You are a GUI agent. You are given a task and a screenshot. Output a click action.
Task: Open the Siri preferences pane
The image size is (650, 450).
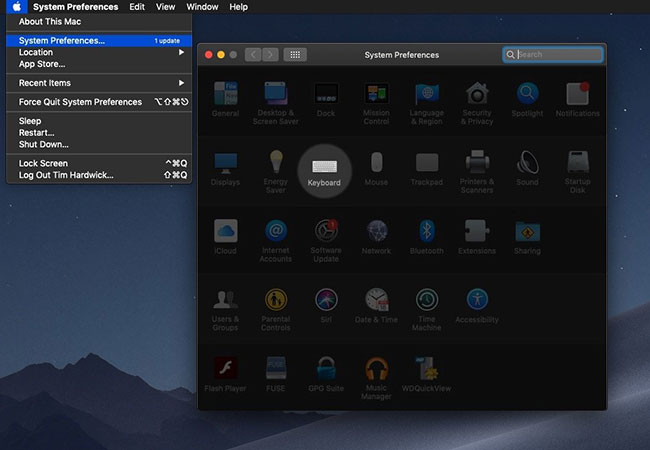[325, 304]
